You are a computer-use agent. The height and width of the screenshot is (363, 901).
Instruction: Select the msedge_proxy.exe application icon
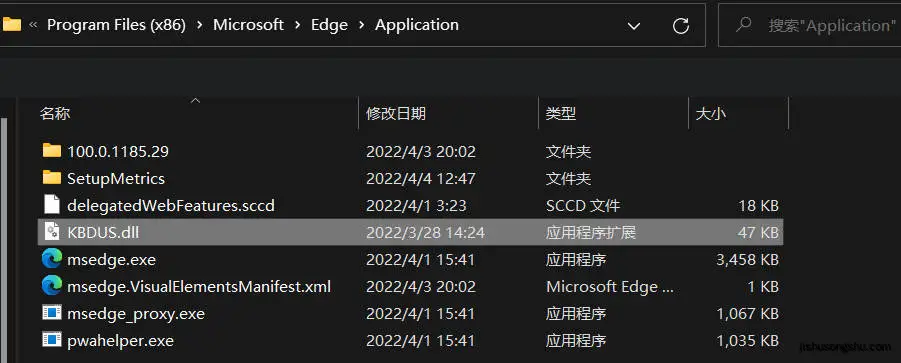click(52, 313)
